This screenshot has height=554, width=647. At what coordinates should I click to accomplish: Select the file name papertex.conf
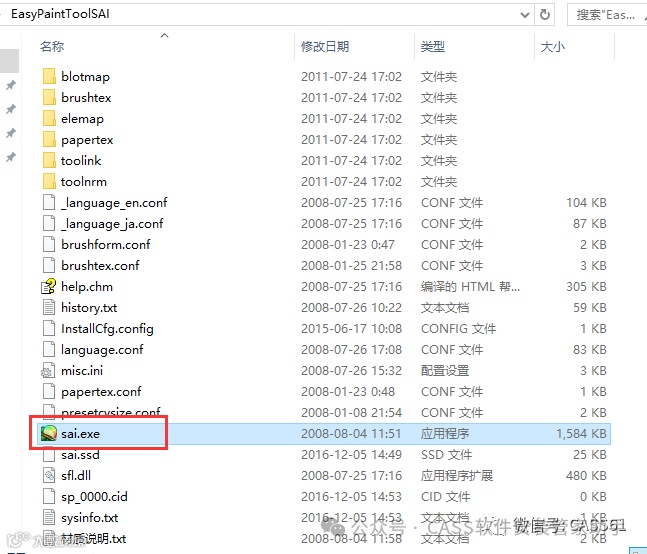click(101, 391)
